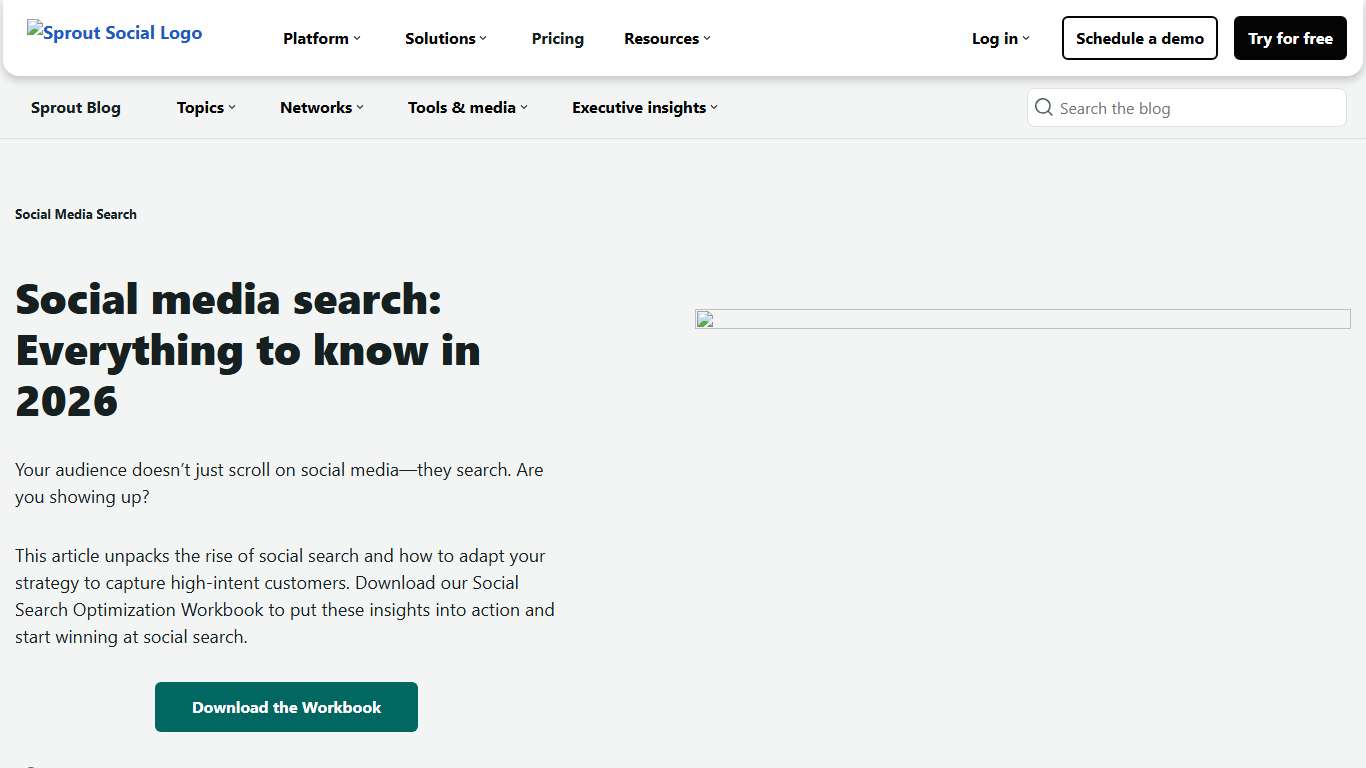
Task: Click the Download the Workbook button
Action: click(x=286, y=706)
